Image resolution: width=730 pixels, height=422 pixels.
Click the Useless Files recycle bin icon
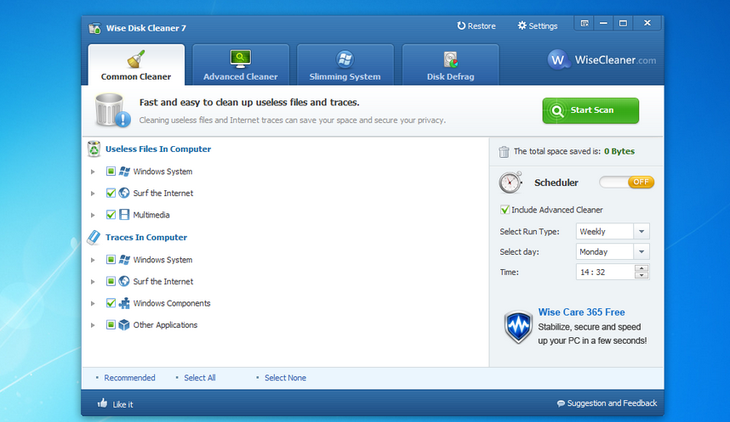[x=94, y=149]
